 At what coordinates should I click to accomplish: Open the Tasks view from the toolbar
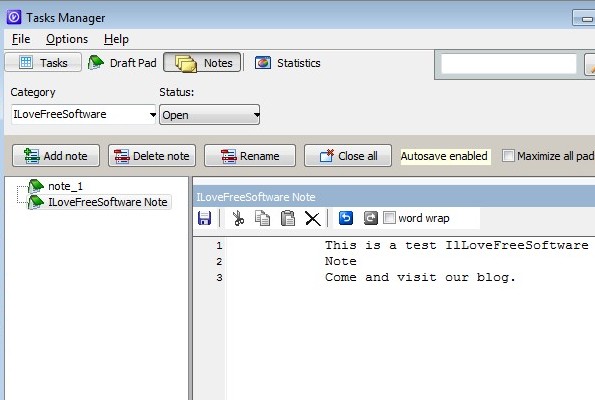click(x=43, y=63)
